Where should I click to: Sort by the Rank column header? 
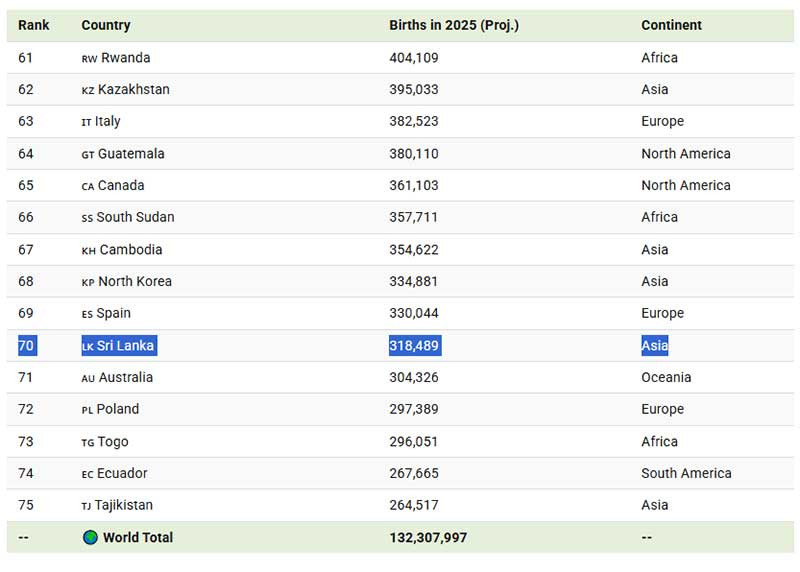(x=33, y=25)
